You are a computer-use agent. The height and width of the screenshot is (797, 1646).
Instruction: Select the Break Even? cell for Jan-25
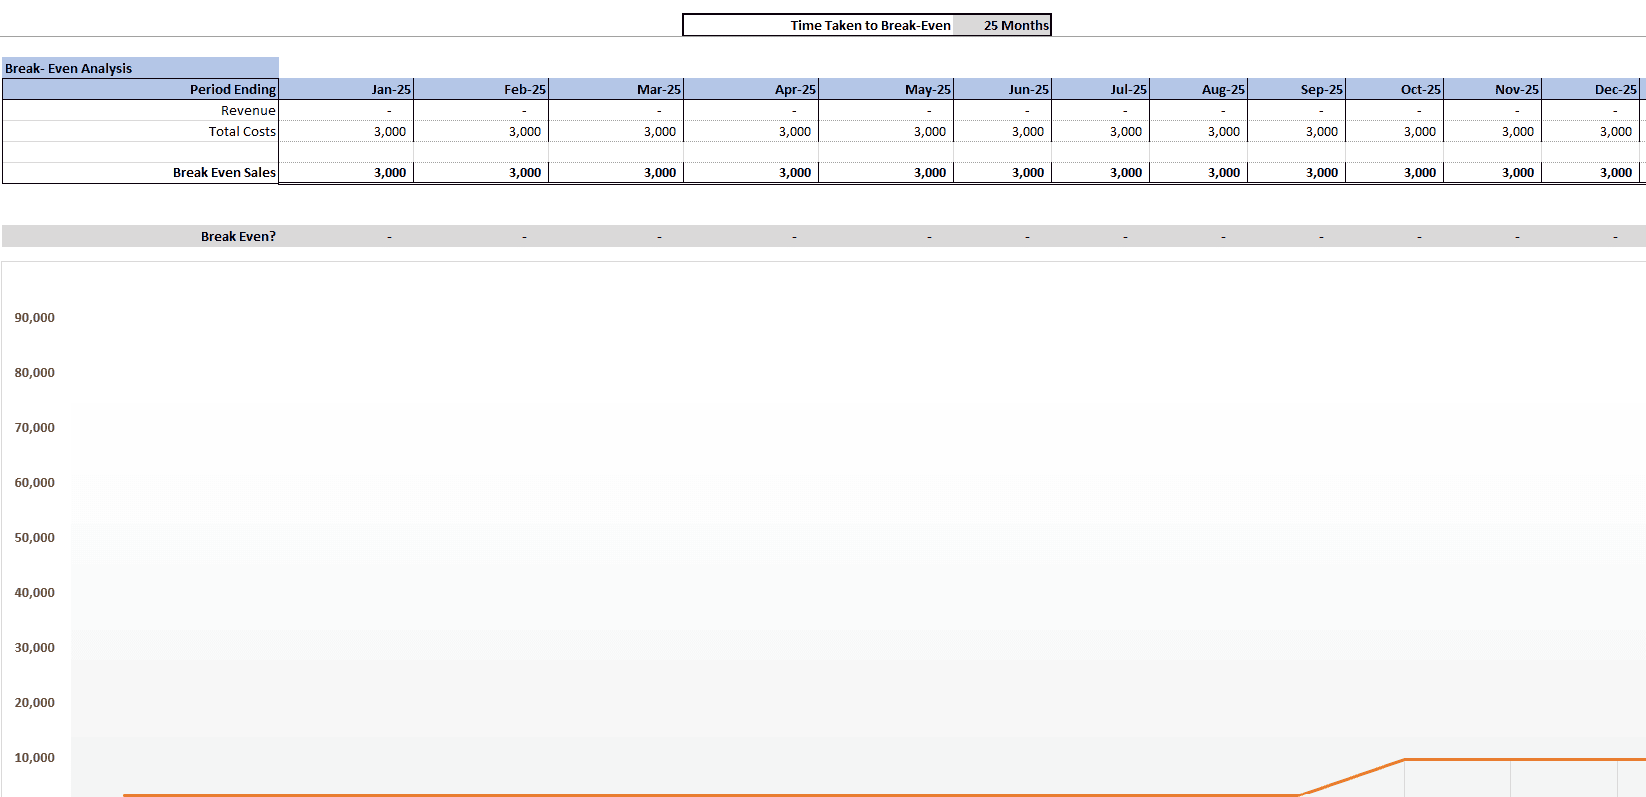[x=346, y=236]
